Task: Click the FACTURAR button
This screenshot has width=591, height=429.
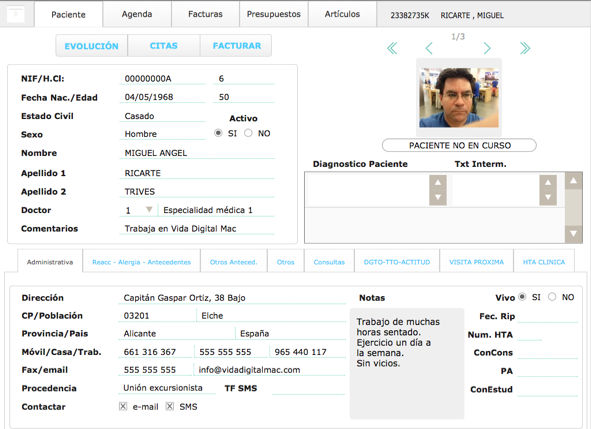Action: coord(237,46)
